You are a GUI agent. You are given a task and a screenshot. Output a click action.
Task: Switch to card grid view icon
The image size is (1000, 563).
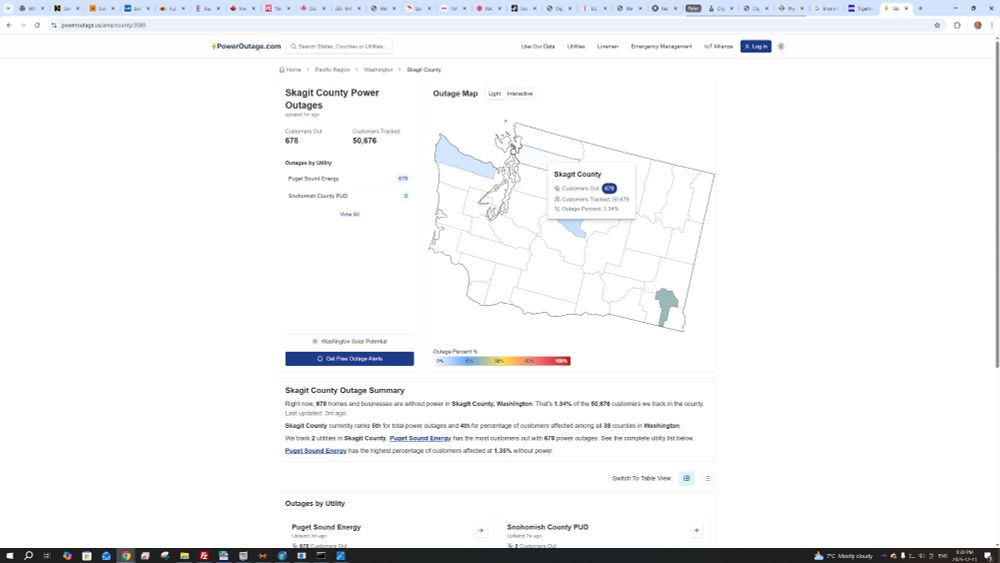(687, 478)
